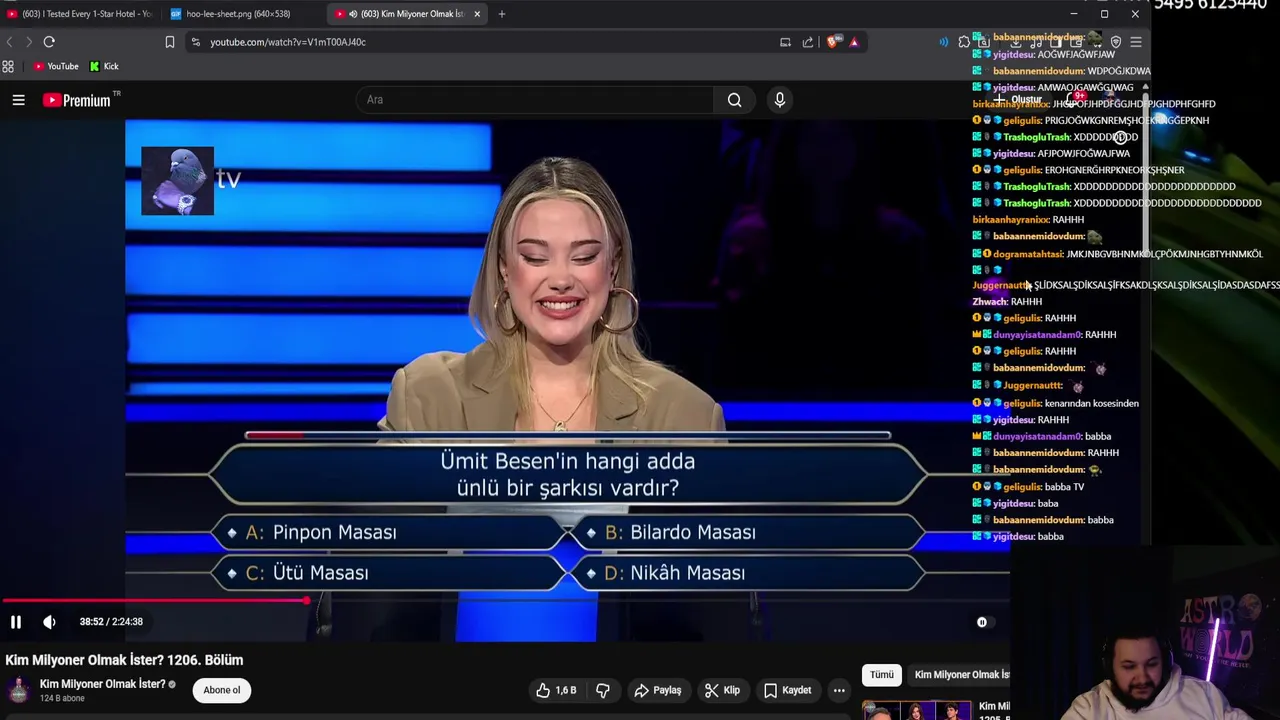View site information icon beside the URL
This screenshot has width=1280, height=720.
(196, 42)
